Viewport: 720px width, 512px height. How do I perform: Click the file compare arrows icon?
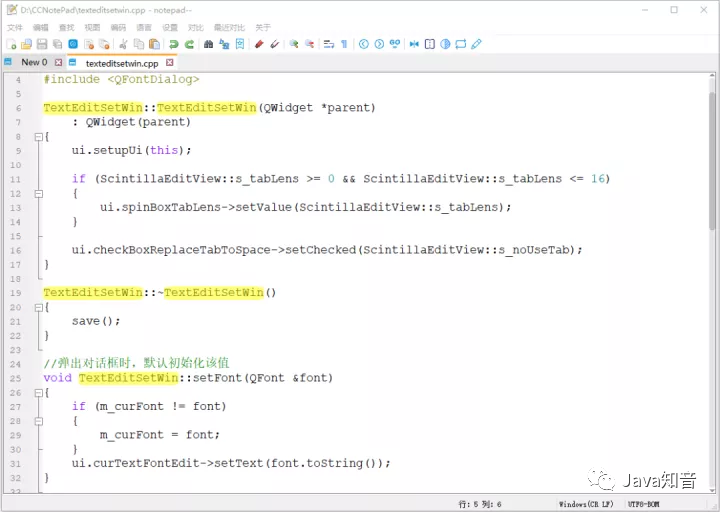coord(414,44)
